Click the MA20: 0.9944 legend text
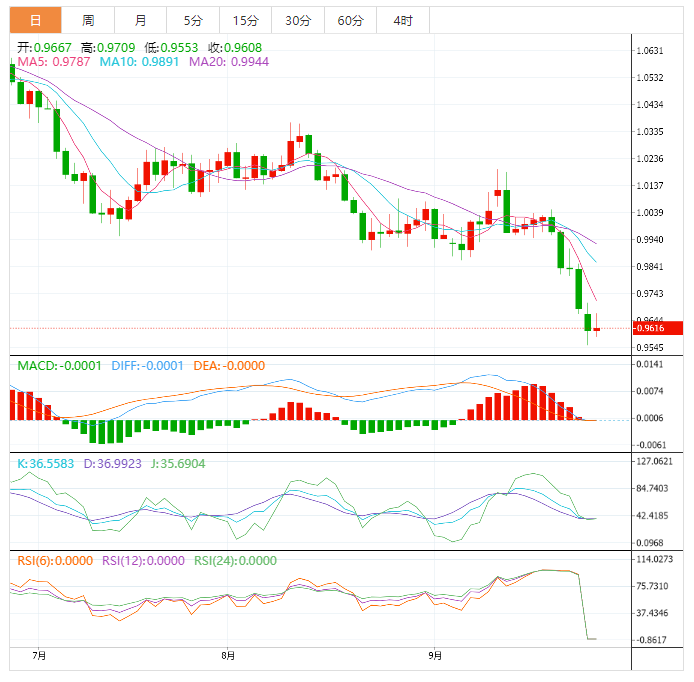The image size is (694, 682). 229,62
